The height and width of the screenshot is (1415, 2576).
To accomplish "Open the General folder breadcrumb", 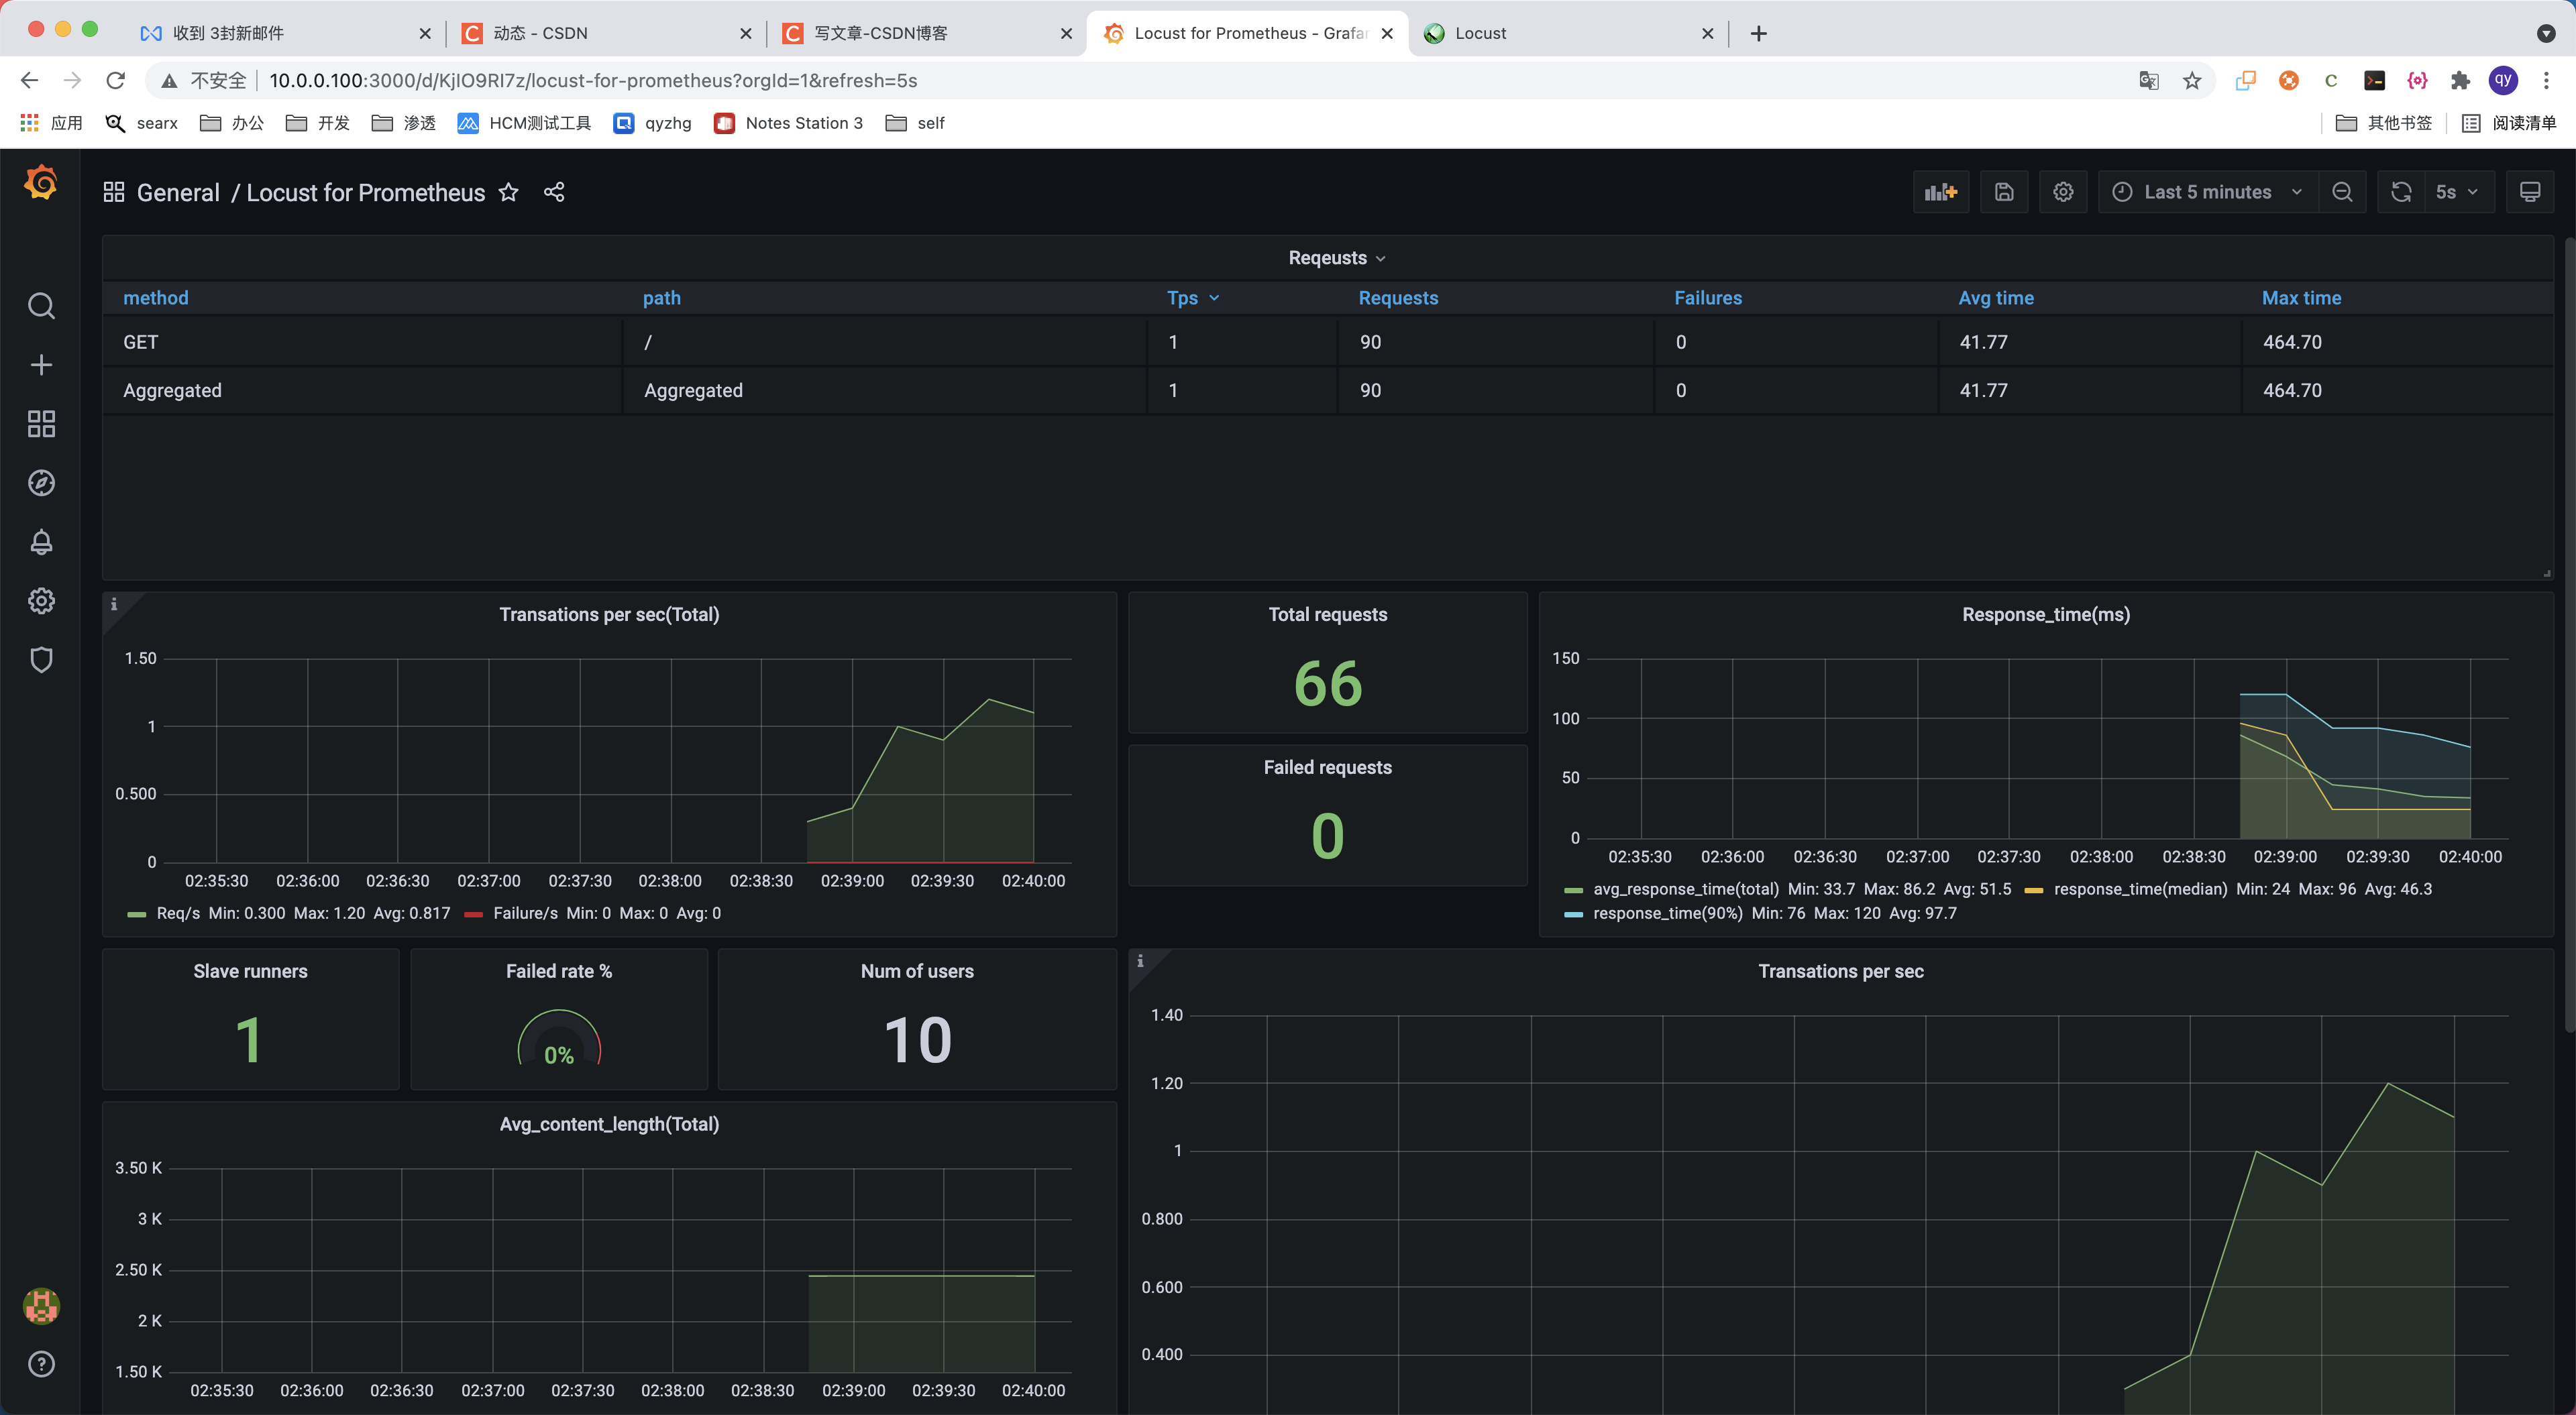I will pos(178,192).
